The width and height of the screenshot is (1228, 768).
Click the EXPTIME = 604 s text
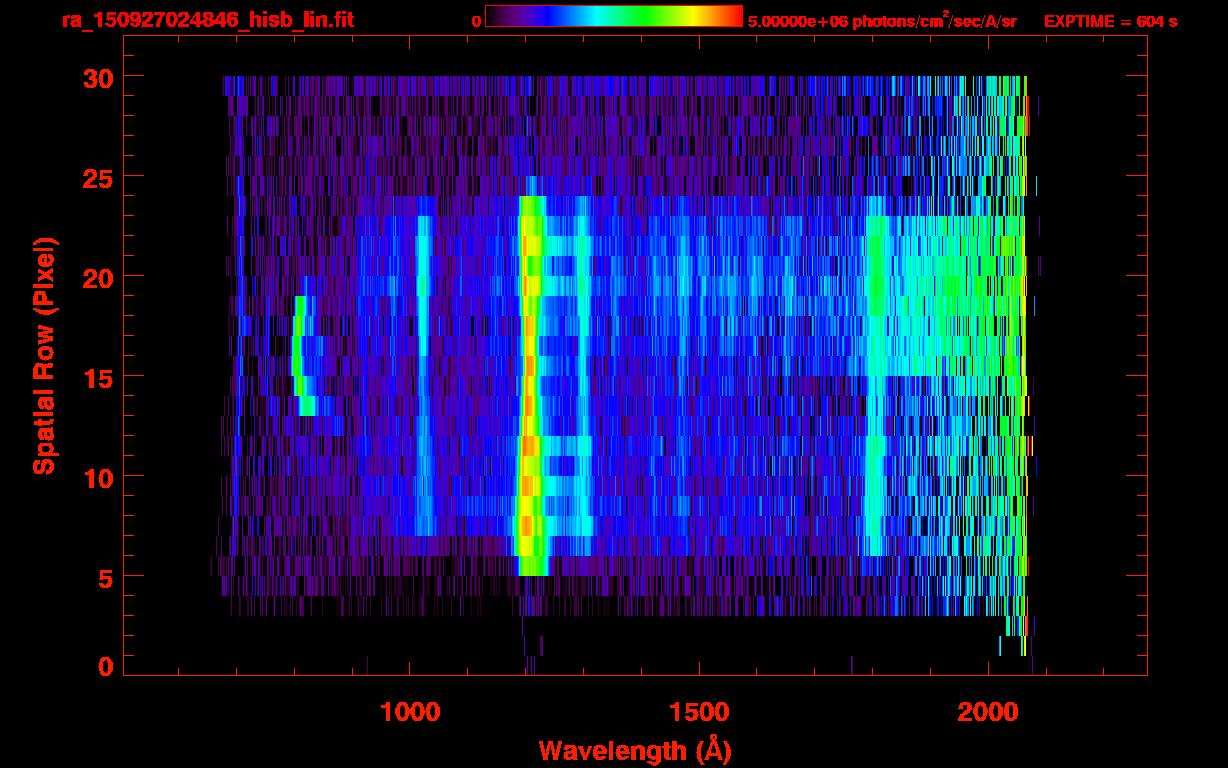pos(1110,21)
